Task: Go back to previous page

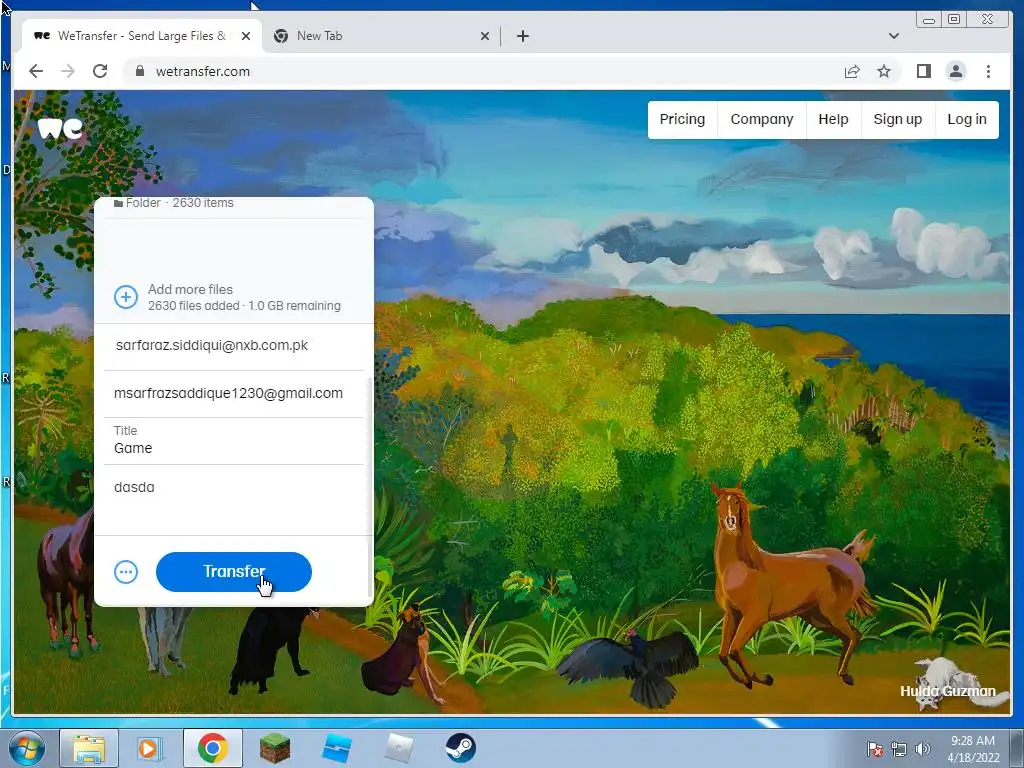Action: [x=36, y=71]
